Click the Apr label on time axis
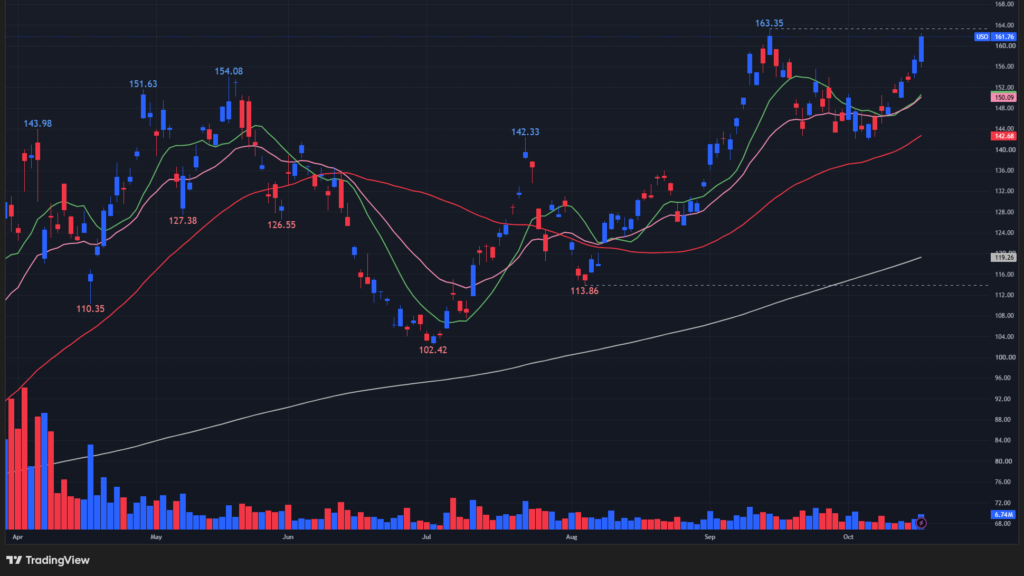 pos(18,537)
